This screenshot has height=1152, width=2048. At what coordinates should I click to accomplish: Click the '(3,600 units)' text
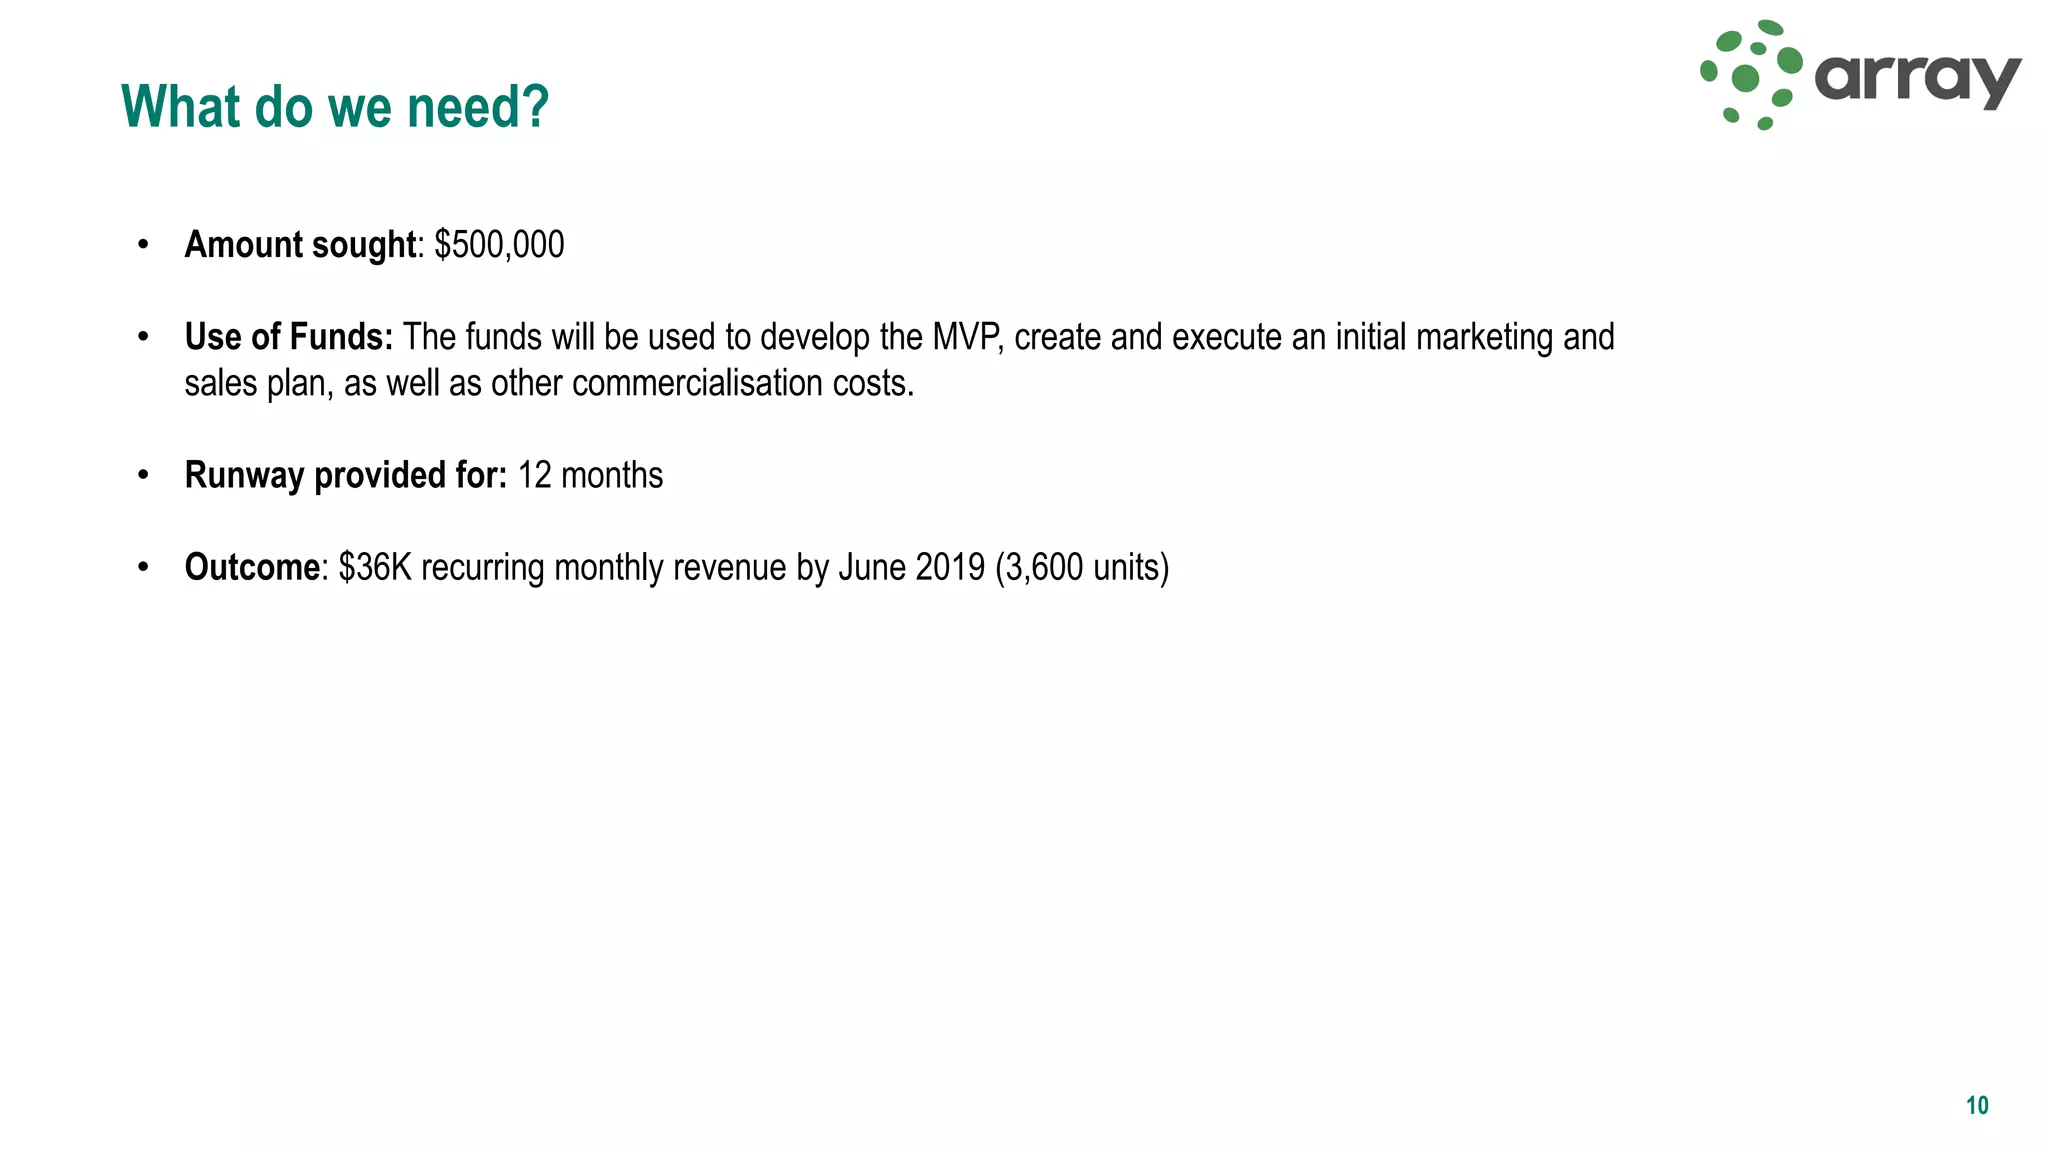[x=1082, y=567]
